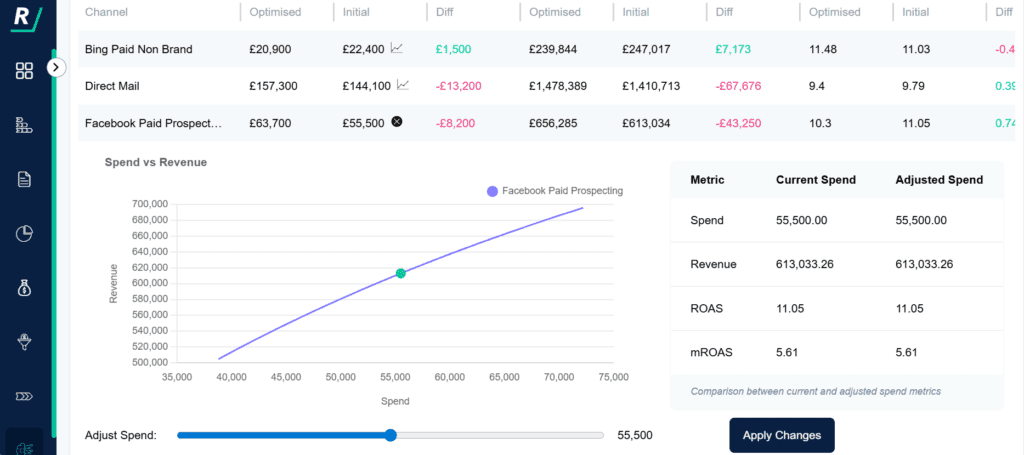
Task: Show the spend curve for Bing Paid Non Brand
Action: click(x=397, y=48)
